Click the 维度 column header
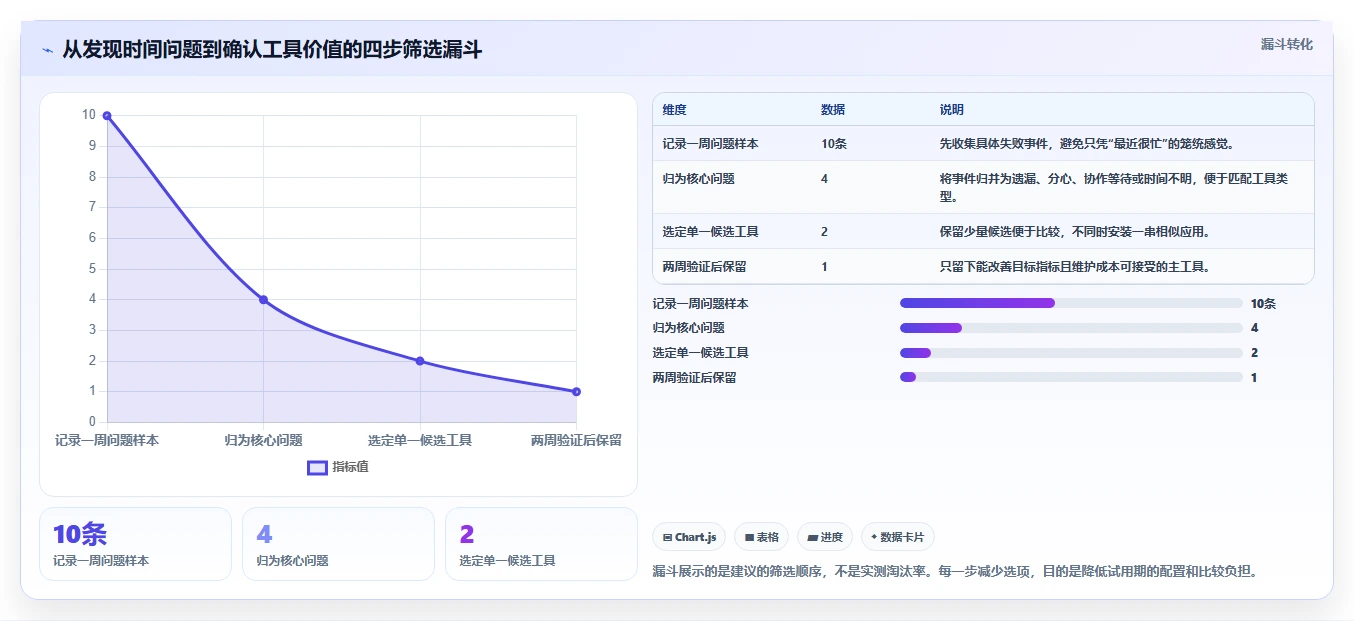Viewport: 1354px width, 621px height. click(674, 110)
